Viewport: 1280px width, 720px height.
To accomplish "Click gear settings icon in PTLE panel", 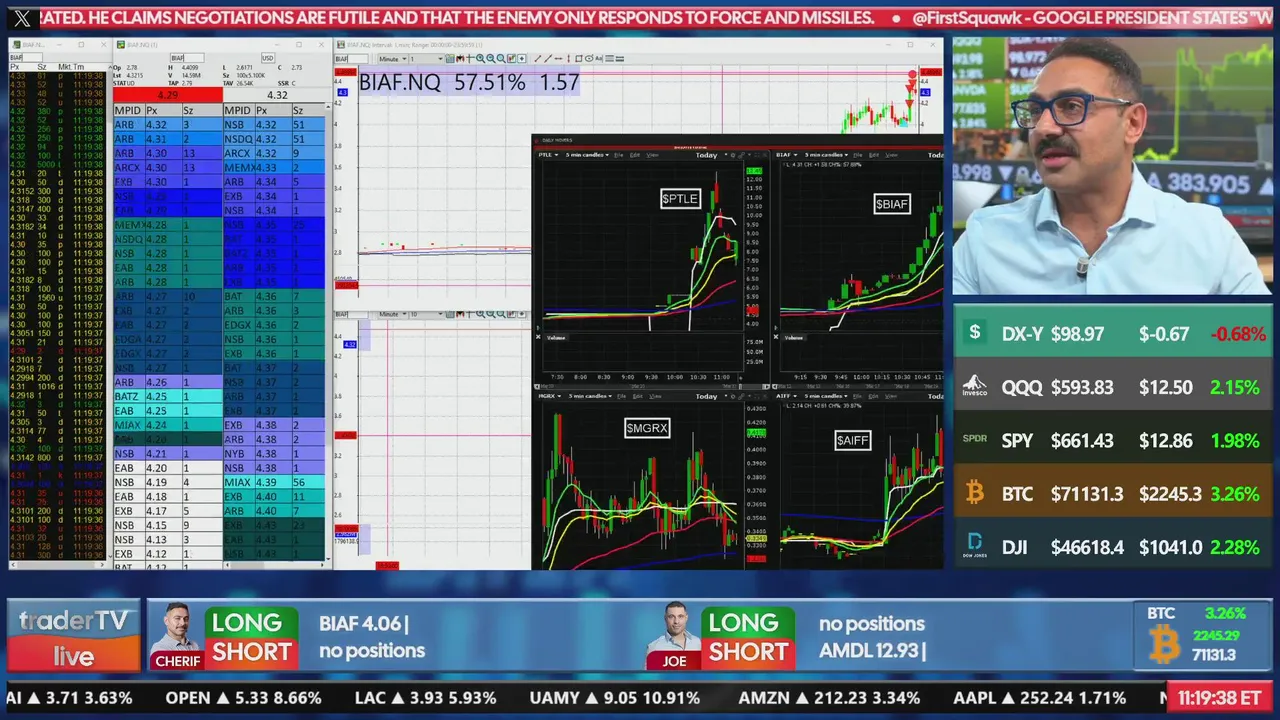I will 733,155.
